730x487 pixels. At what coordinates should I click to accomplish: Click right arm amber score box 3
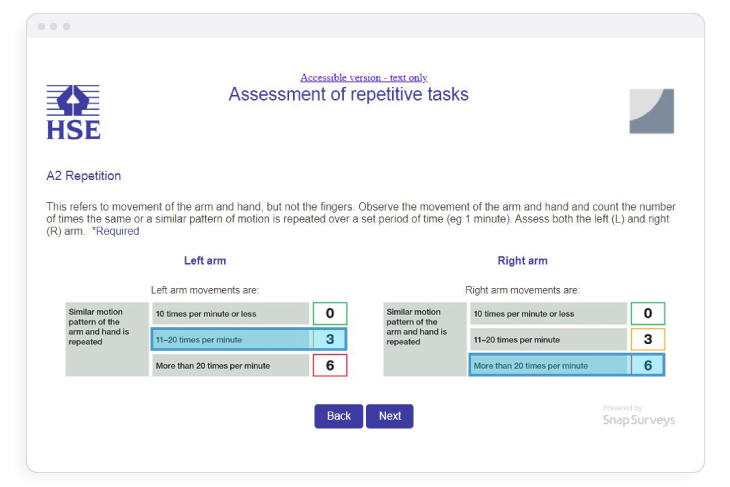(x=648, y=339)
